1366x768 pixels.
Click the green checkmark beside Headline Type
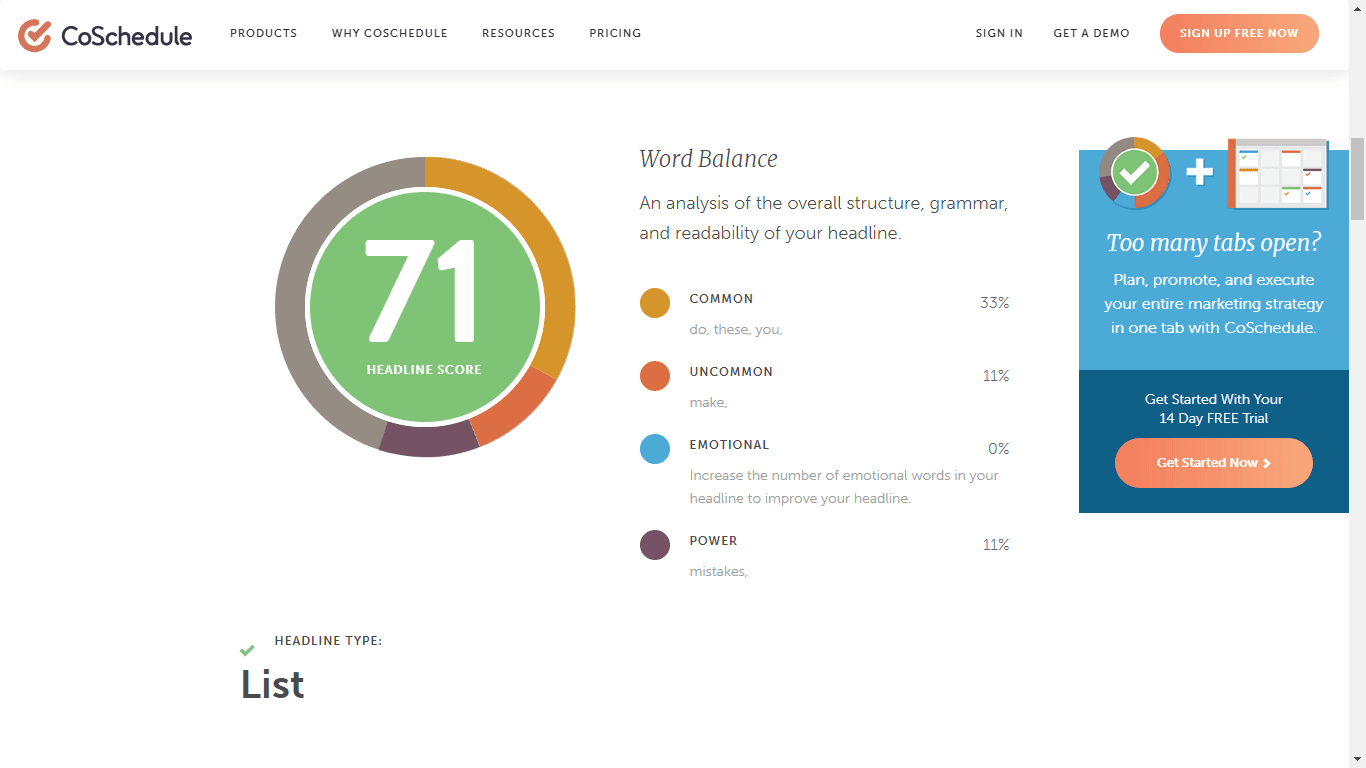(x=247, y=651)
